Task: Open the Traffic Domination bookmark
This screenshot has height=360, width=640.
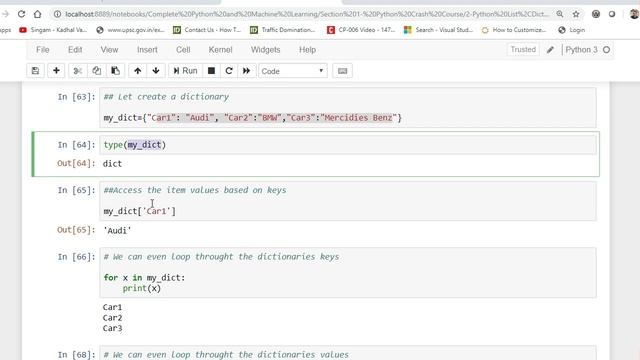Action: 282,30
